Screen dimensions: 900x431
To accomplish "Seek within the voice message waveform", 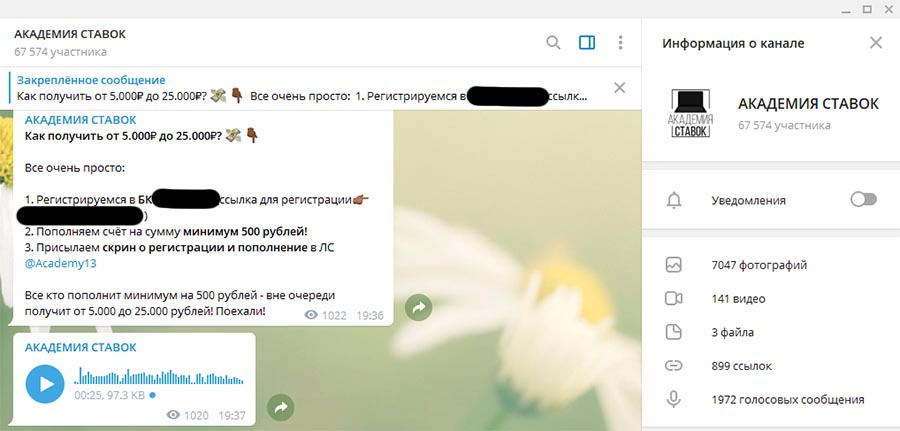I will coord(159,376).
